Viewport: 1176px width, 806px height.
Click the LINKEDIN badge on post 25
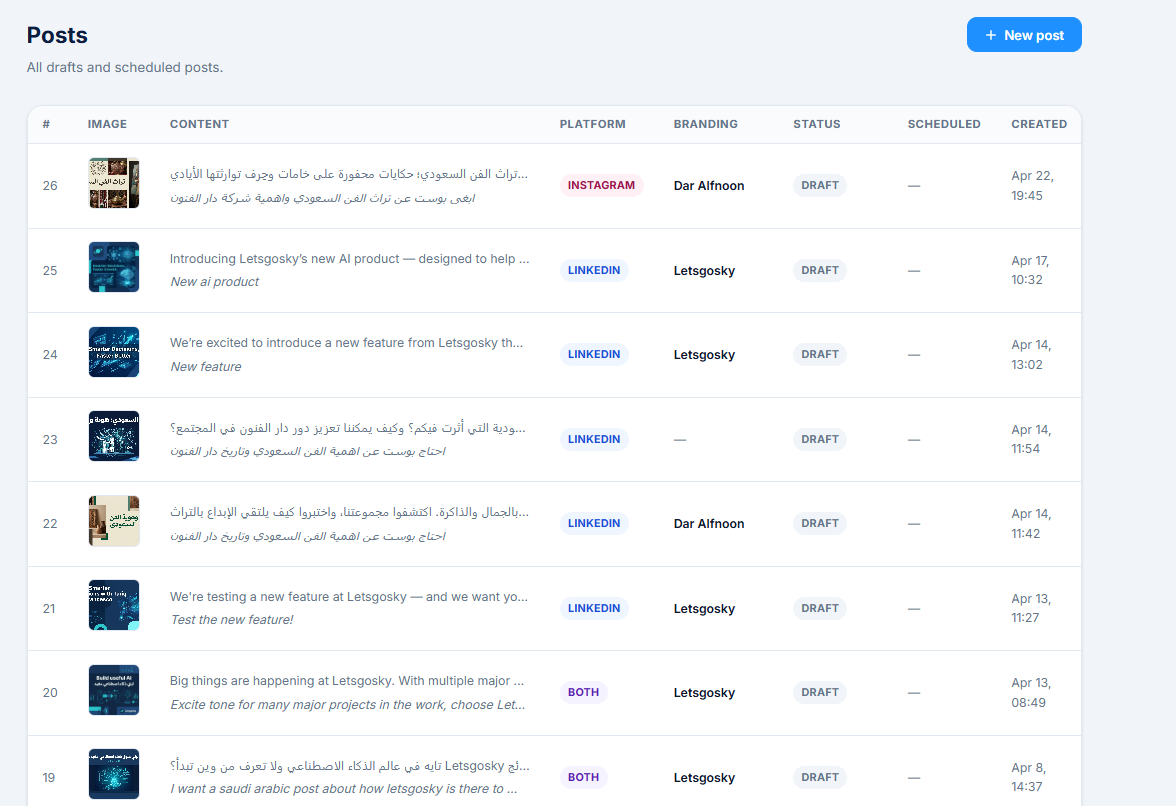coord(593,269)
